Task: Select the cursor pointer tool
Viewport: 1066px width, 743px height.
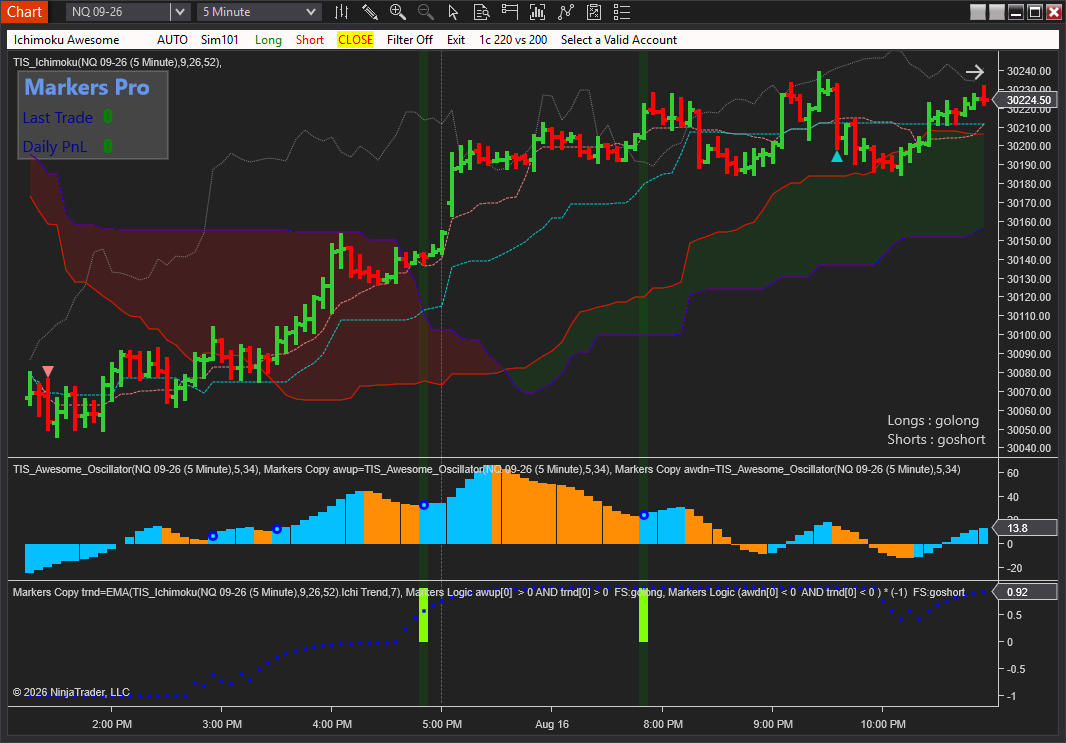Action: click(x=453, y=12)
